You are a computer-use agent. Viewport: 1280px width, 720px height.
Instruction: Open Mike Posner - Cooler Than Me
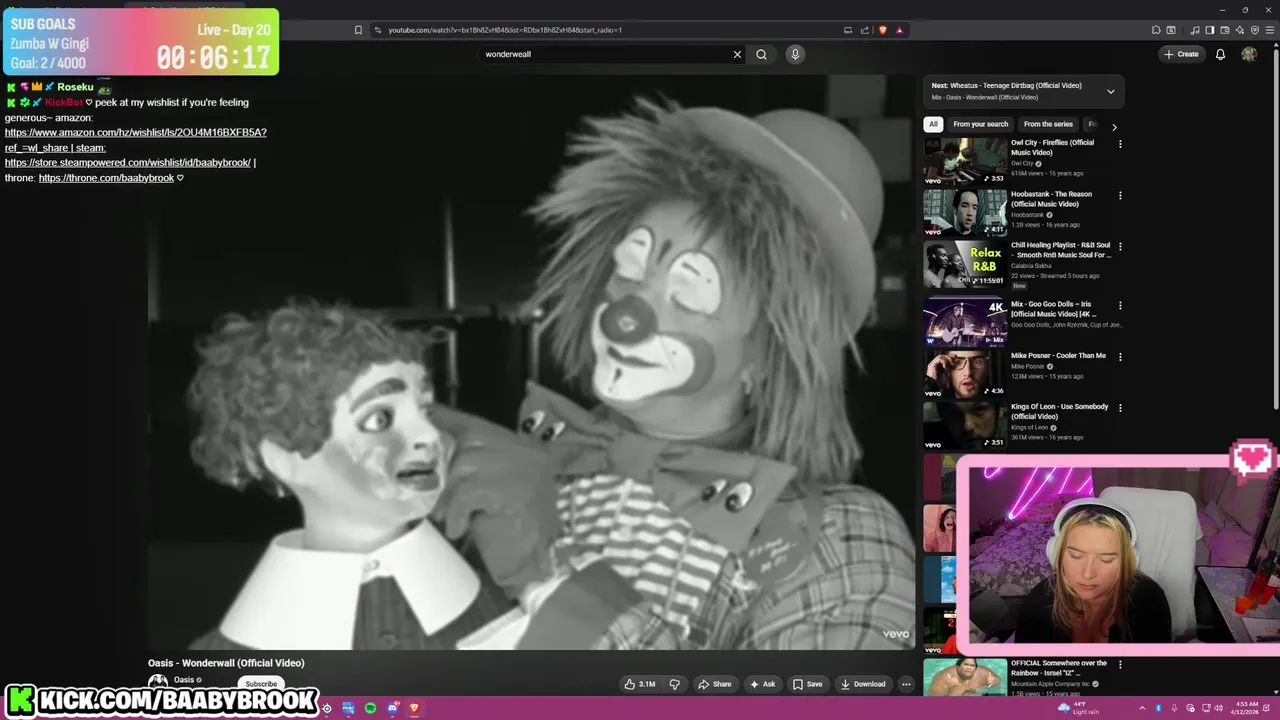click(x=1058, y=355)
